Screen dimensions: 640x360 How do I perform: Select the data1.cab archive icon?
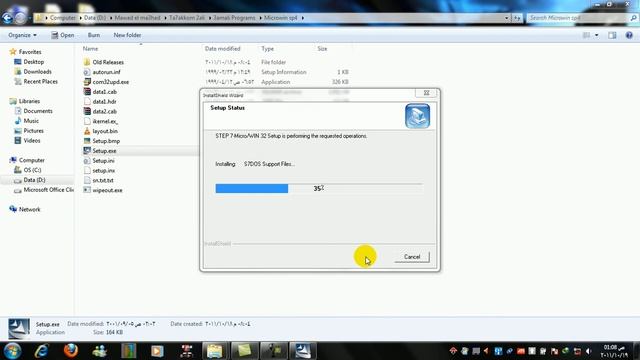87,91
